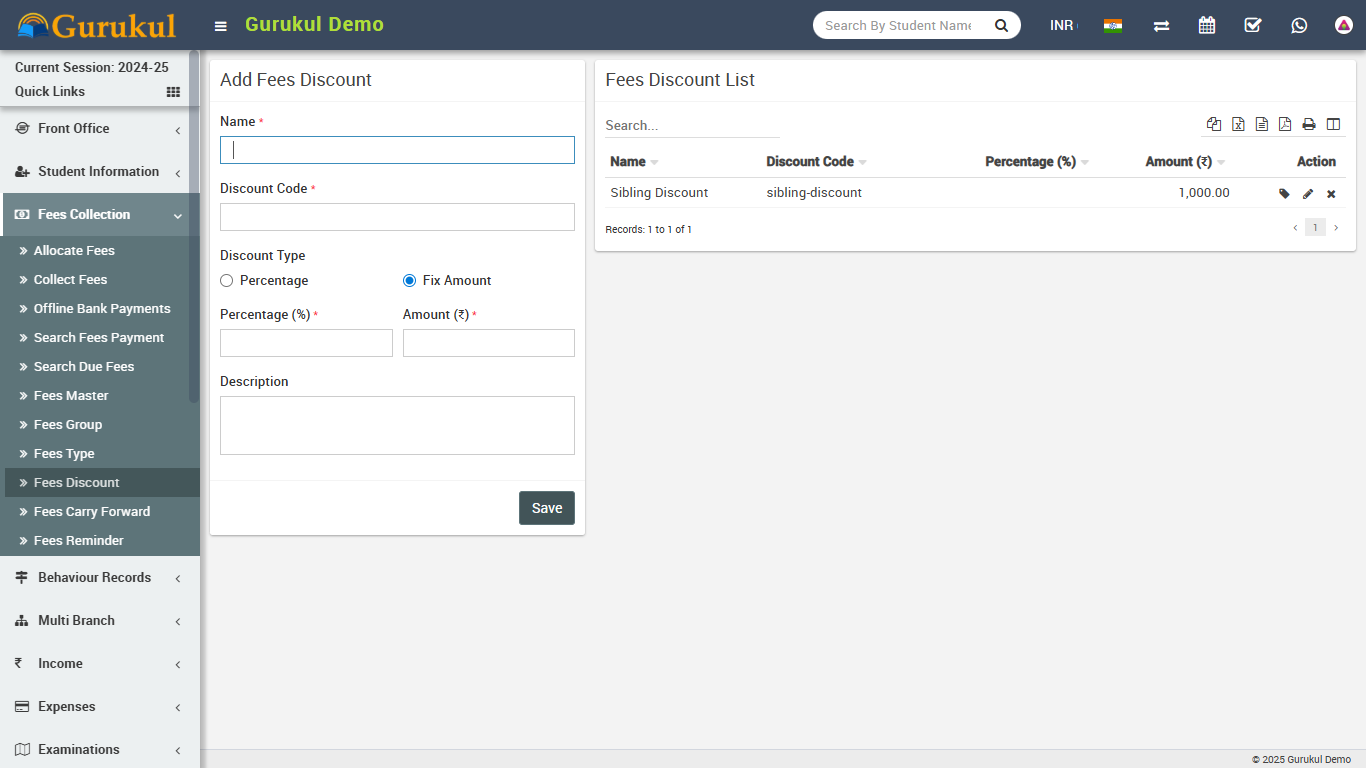Select the Percentage discount type
Image resolution: width=1366 pixels, height=768 pixels.
[x=227, y=281]
